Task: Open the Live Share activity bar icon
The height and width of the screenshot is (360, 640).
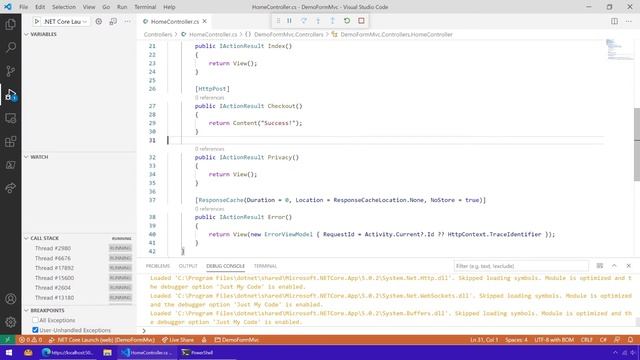Action: click(11, 188)
